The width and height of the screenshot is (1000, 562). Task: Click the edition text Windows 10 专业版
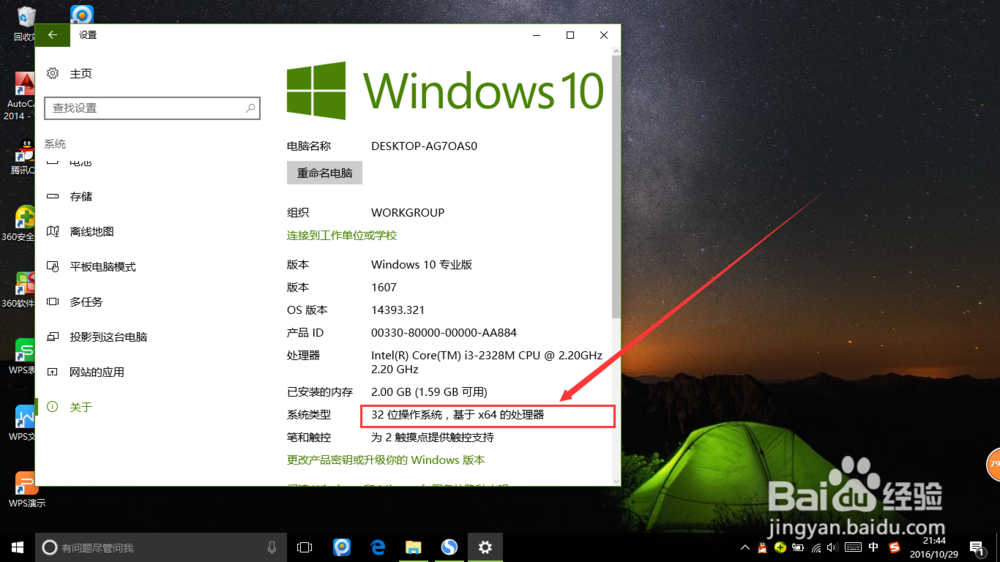422,264
